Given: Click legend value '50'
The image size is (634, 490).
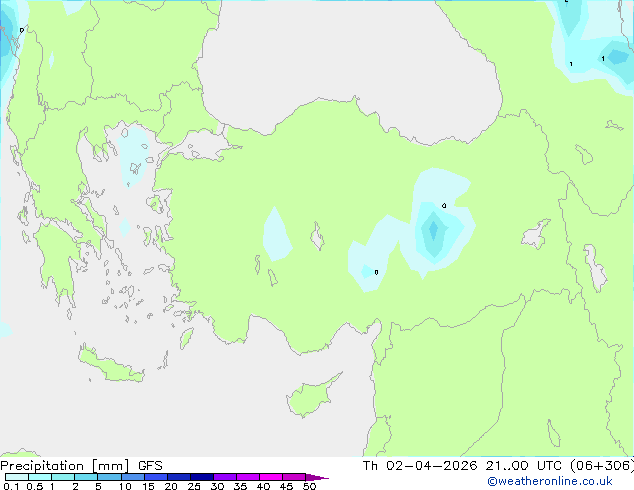Looking at the screenshot, I should coord(309,486).
